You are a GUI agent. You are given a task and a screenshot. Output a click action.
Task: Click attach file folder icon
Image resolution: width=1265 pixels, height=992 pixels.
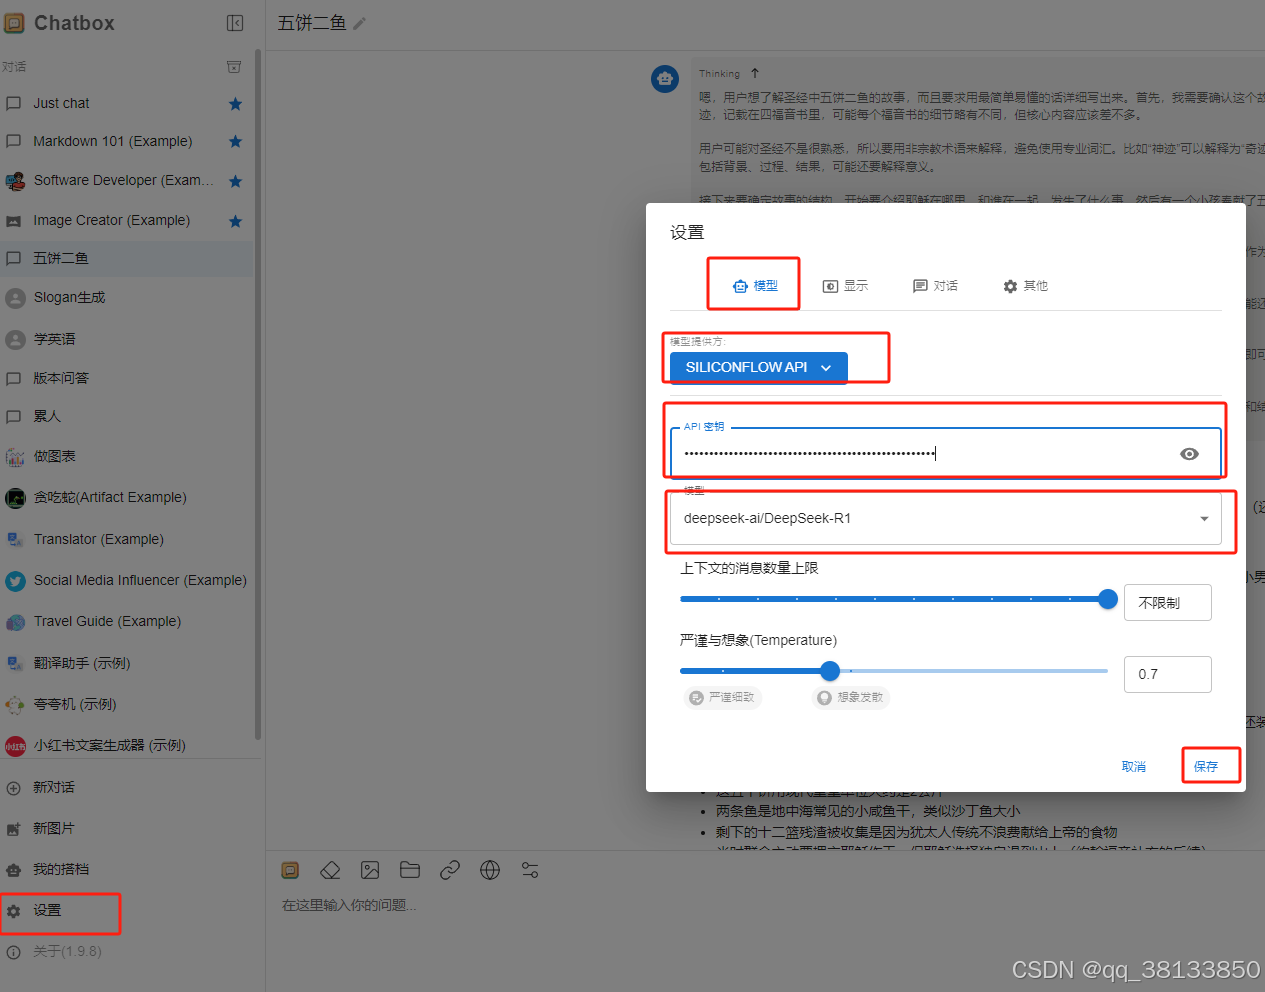click(x=410, y=871)
